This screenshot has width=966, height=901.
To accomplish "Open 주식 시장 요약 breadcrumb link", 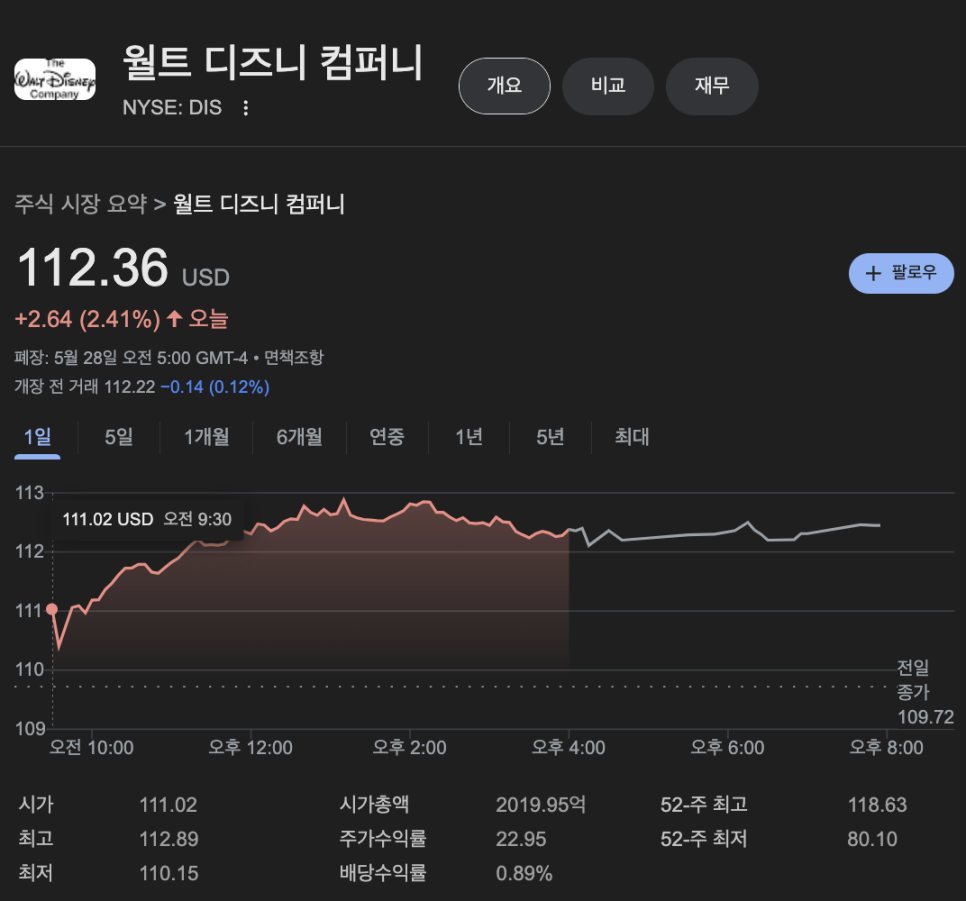I will pyautogui.click(x=81, y=204).
